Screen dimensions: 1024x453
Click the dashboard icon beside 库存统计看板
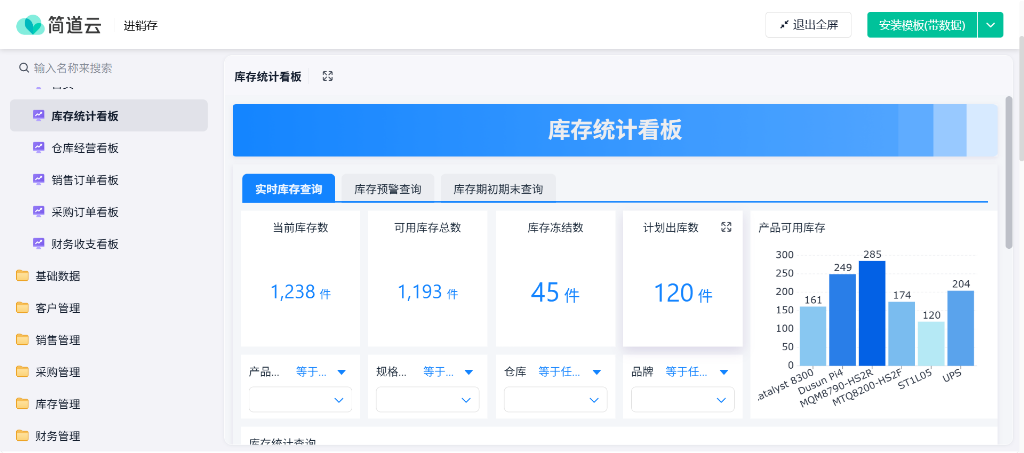click(39, 116)
